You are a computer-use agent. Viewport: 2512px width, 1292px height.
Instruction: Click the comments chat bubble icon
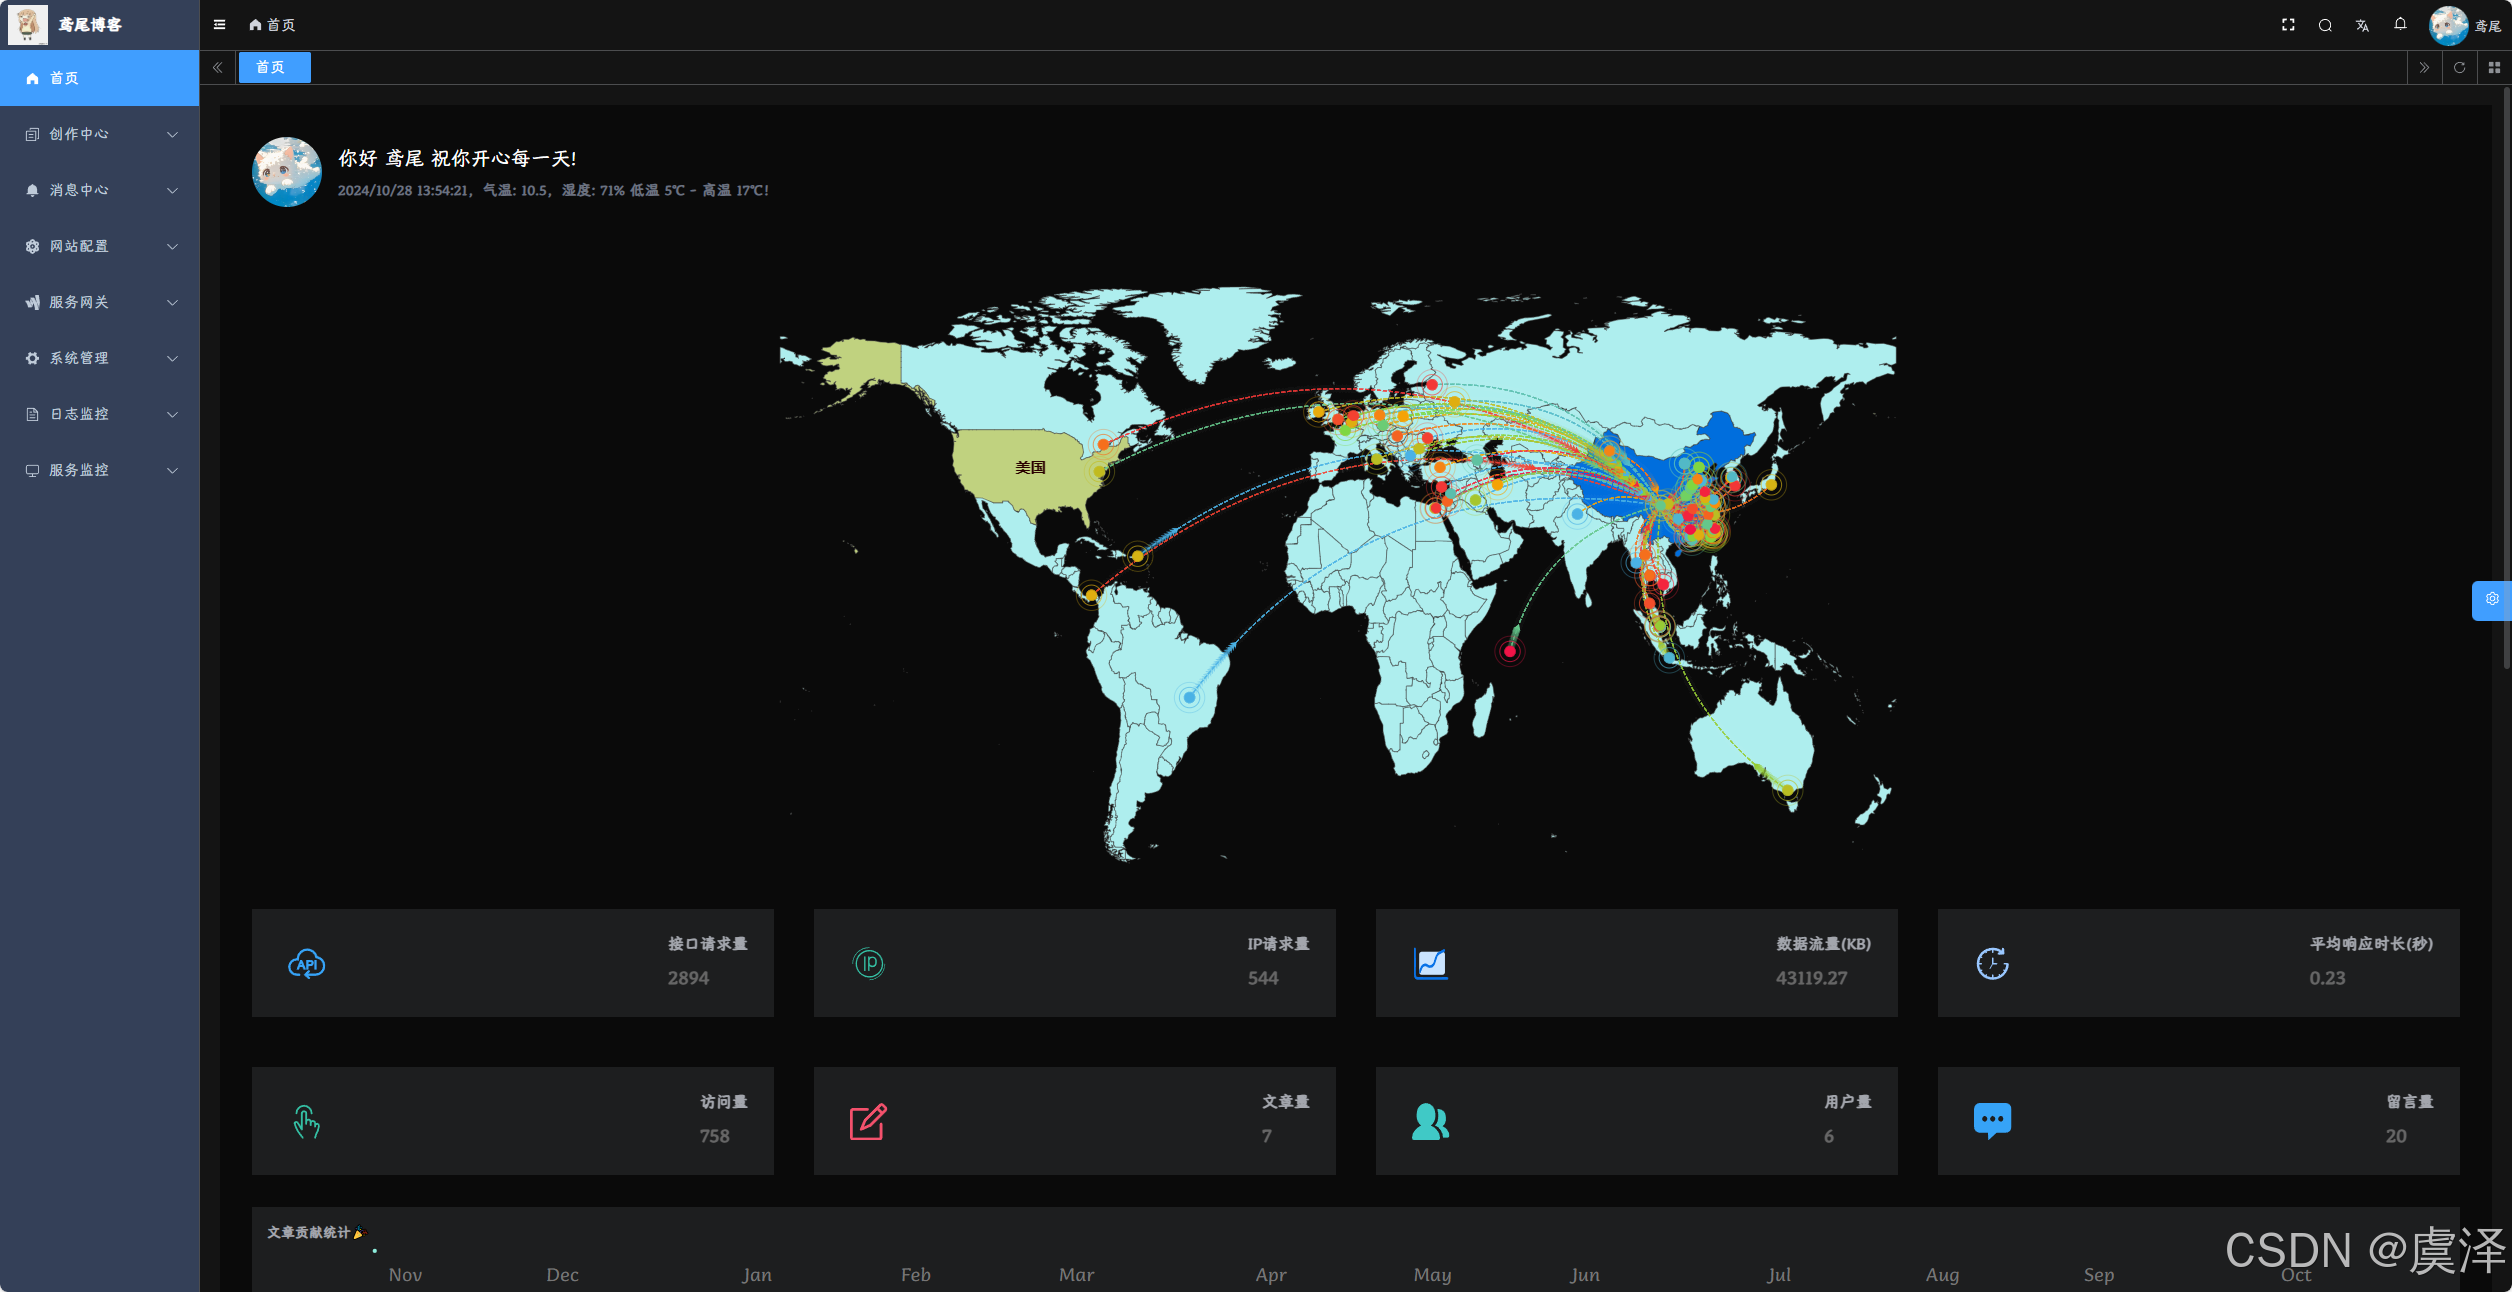(1992, 1121)
